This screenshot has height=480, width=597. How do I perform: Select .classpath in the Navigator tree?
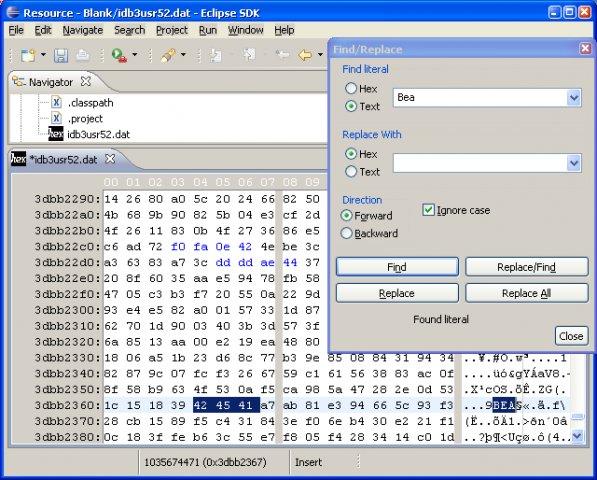pyautogui.click(x=90, y=102)
